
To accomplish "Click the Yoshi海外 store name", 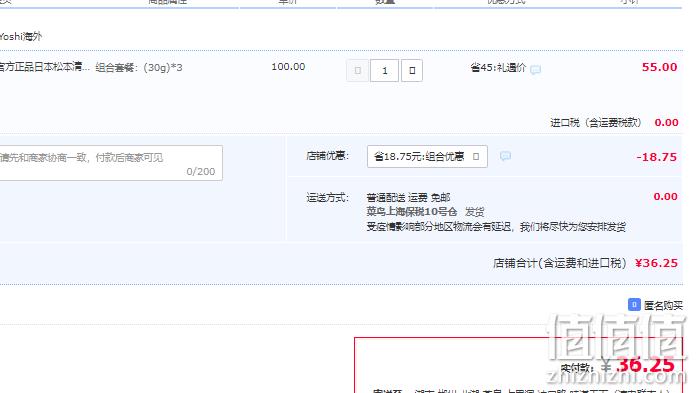I will [20, 36].
